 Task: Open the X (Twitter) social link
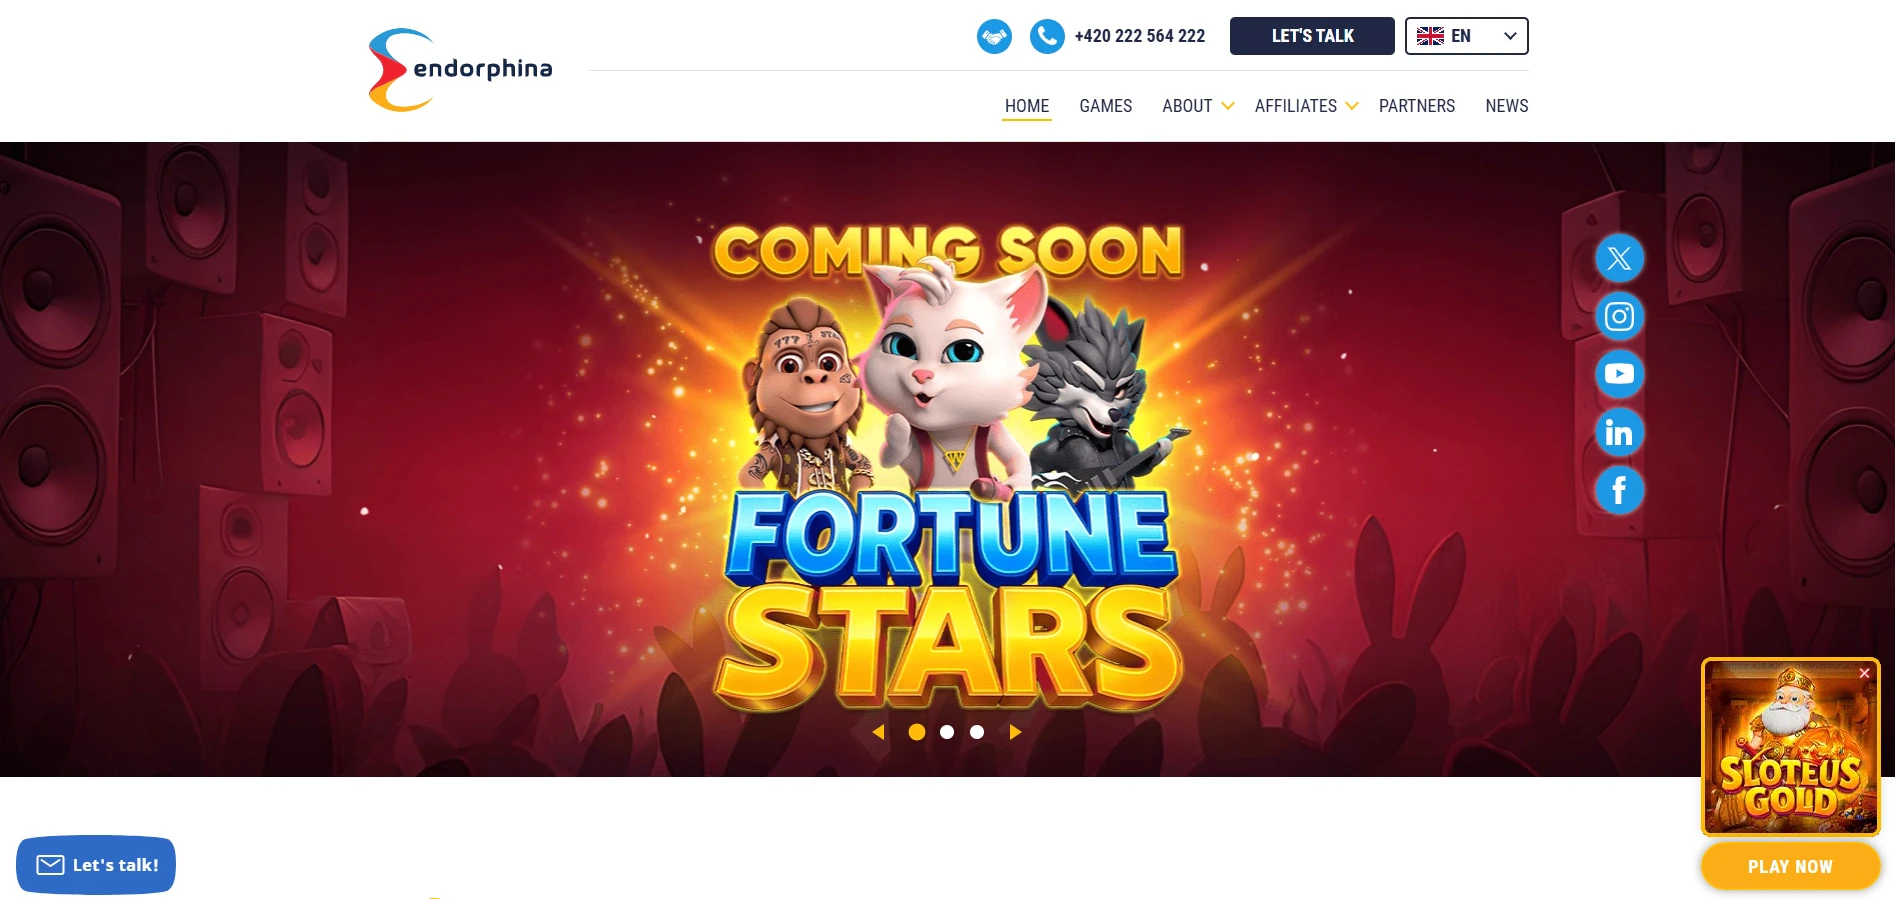tap(1619, 259)
